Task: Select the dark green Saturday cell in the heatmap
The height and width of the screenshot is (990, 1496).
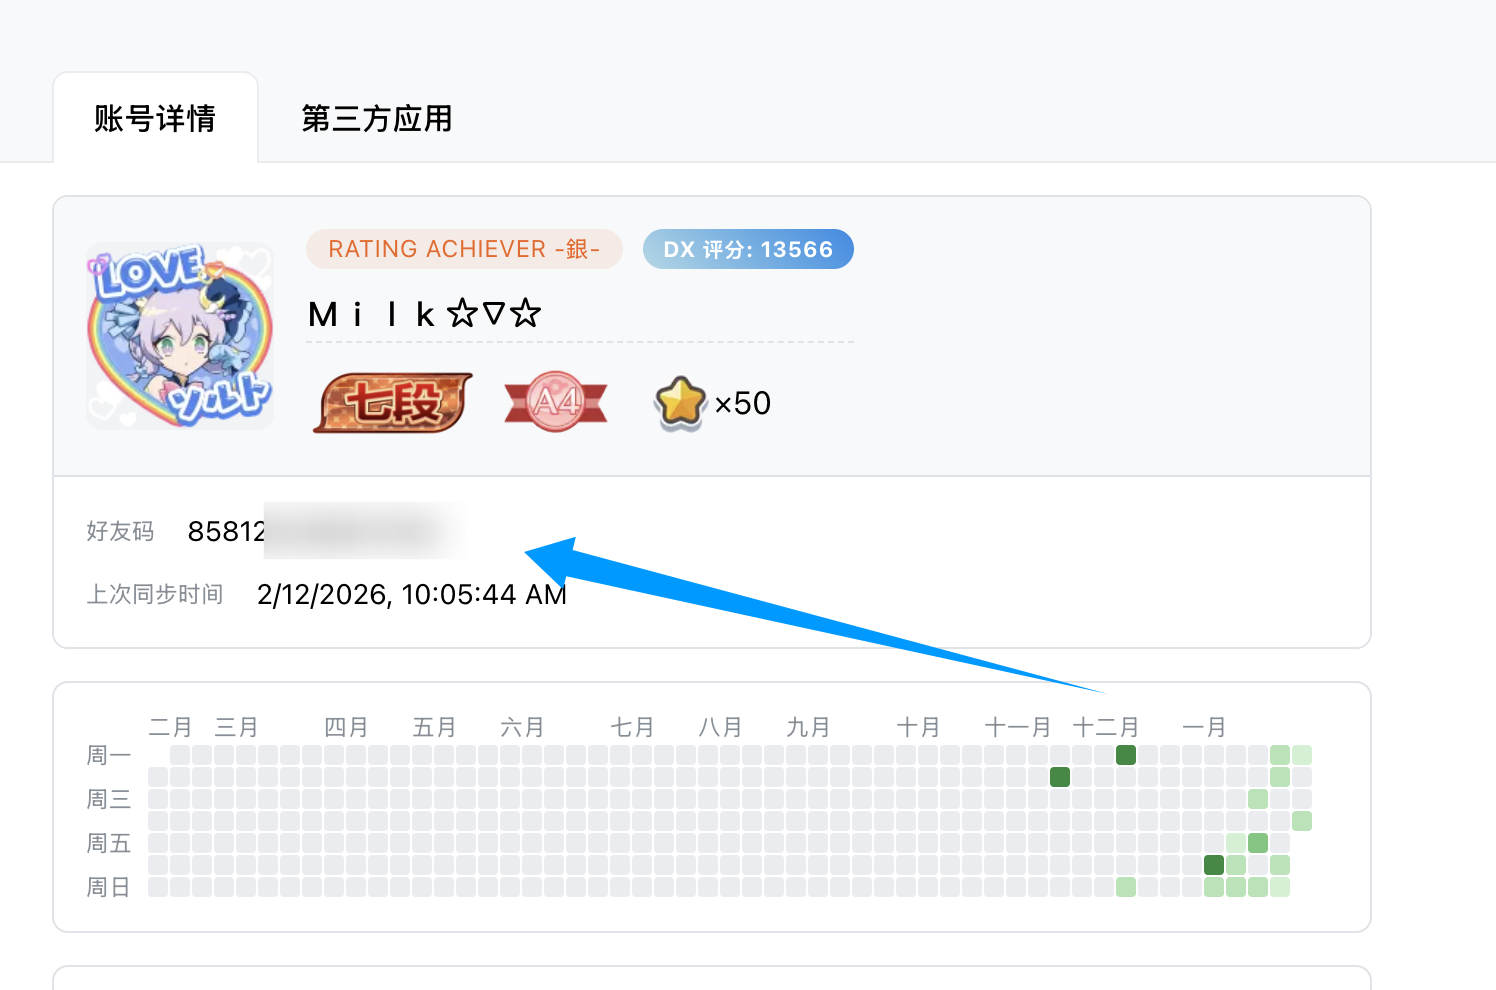Action: [x=1214, y=865]
